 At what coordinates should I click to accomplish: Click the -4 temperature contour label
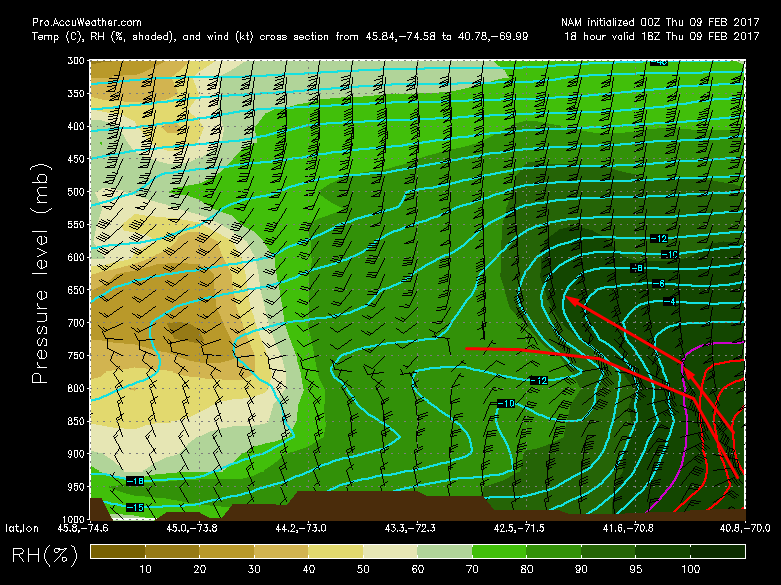[x=669, y=301]
